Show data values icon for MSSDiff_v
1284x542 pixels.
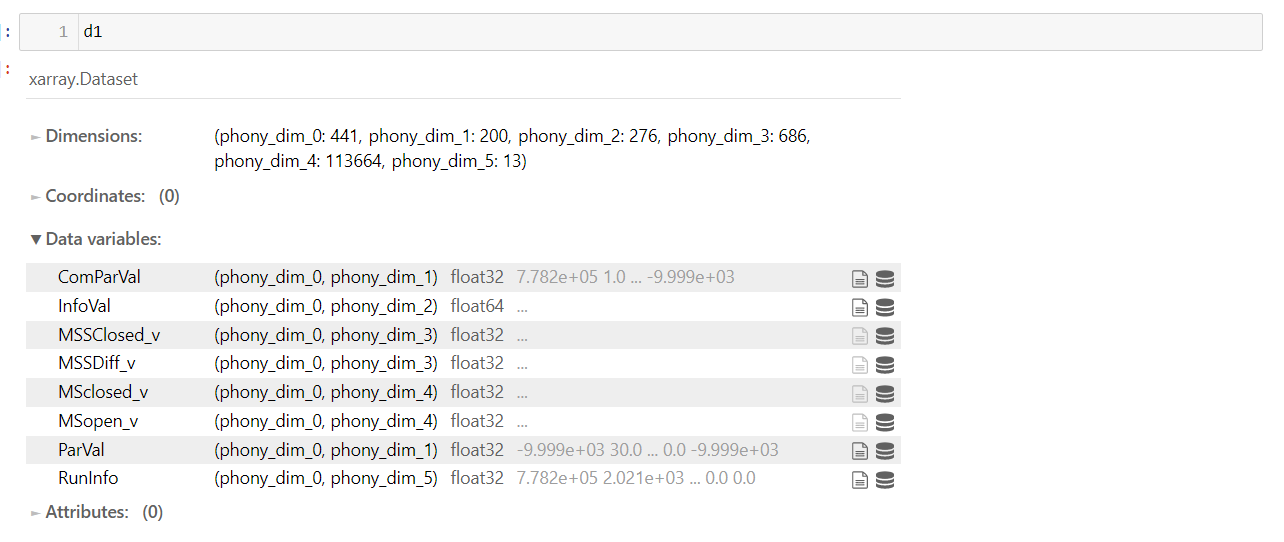(x=885, y=364)
